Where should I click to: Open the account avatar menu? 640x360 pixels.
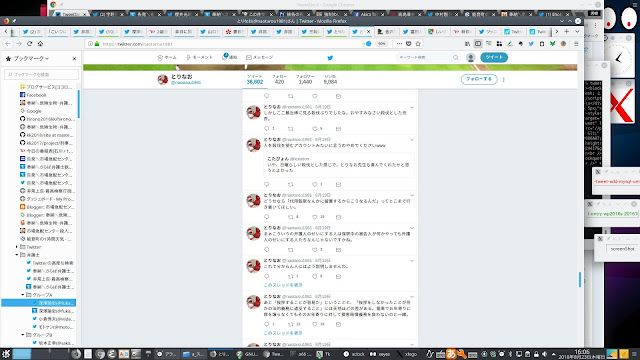[471, 58]
